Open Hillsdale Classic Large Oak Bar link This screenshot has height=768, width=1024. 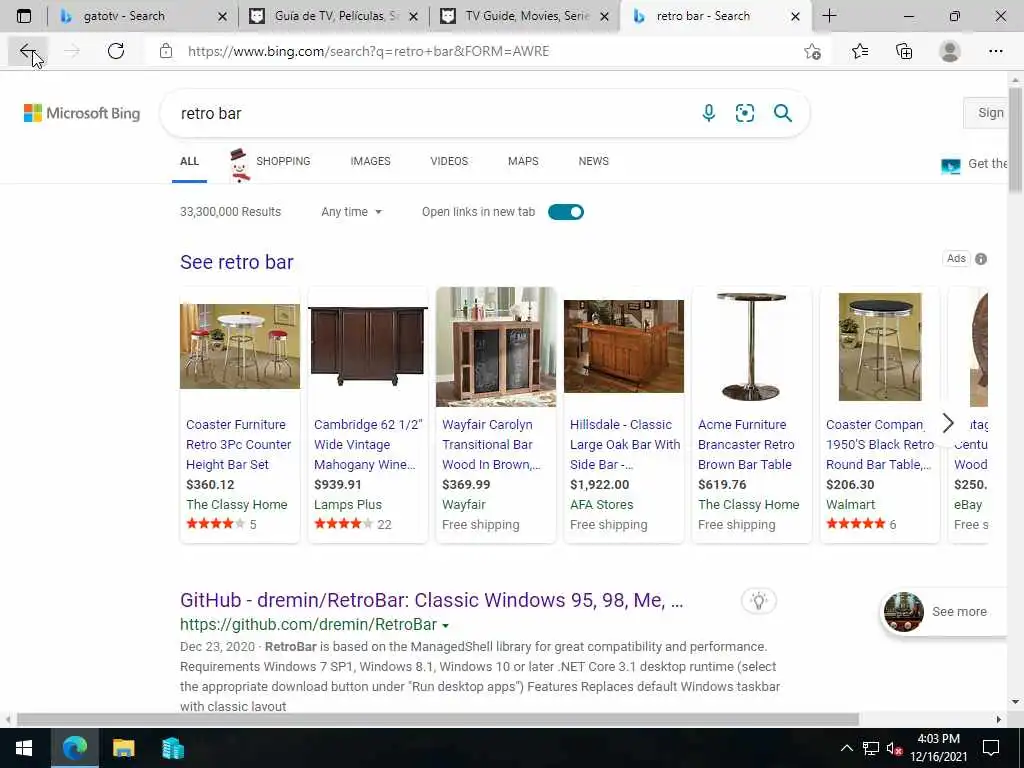click(x=625, y=444)
